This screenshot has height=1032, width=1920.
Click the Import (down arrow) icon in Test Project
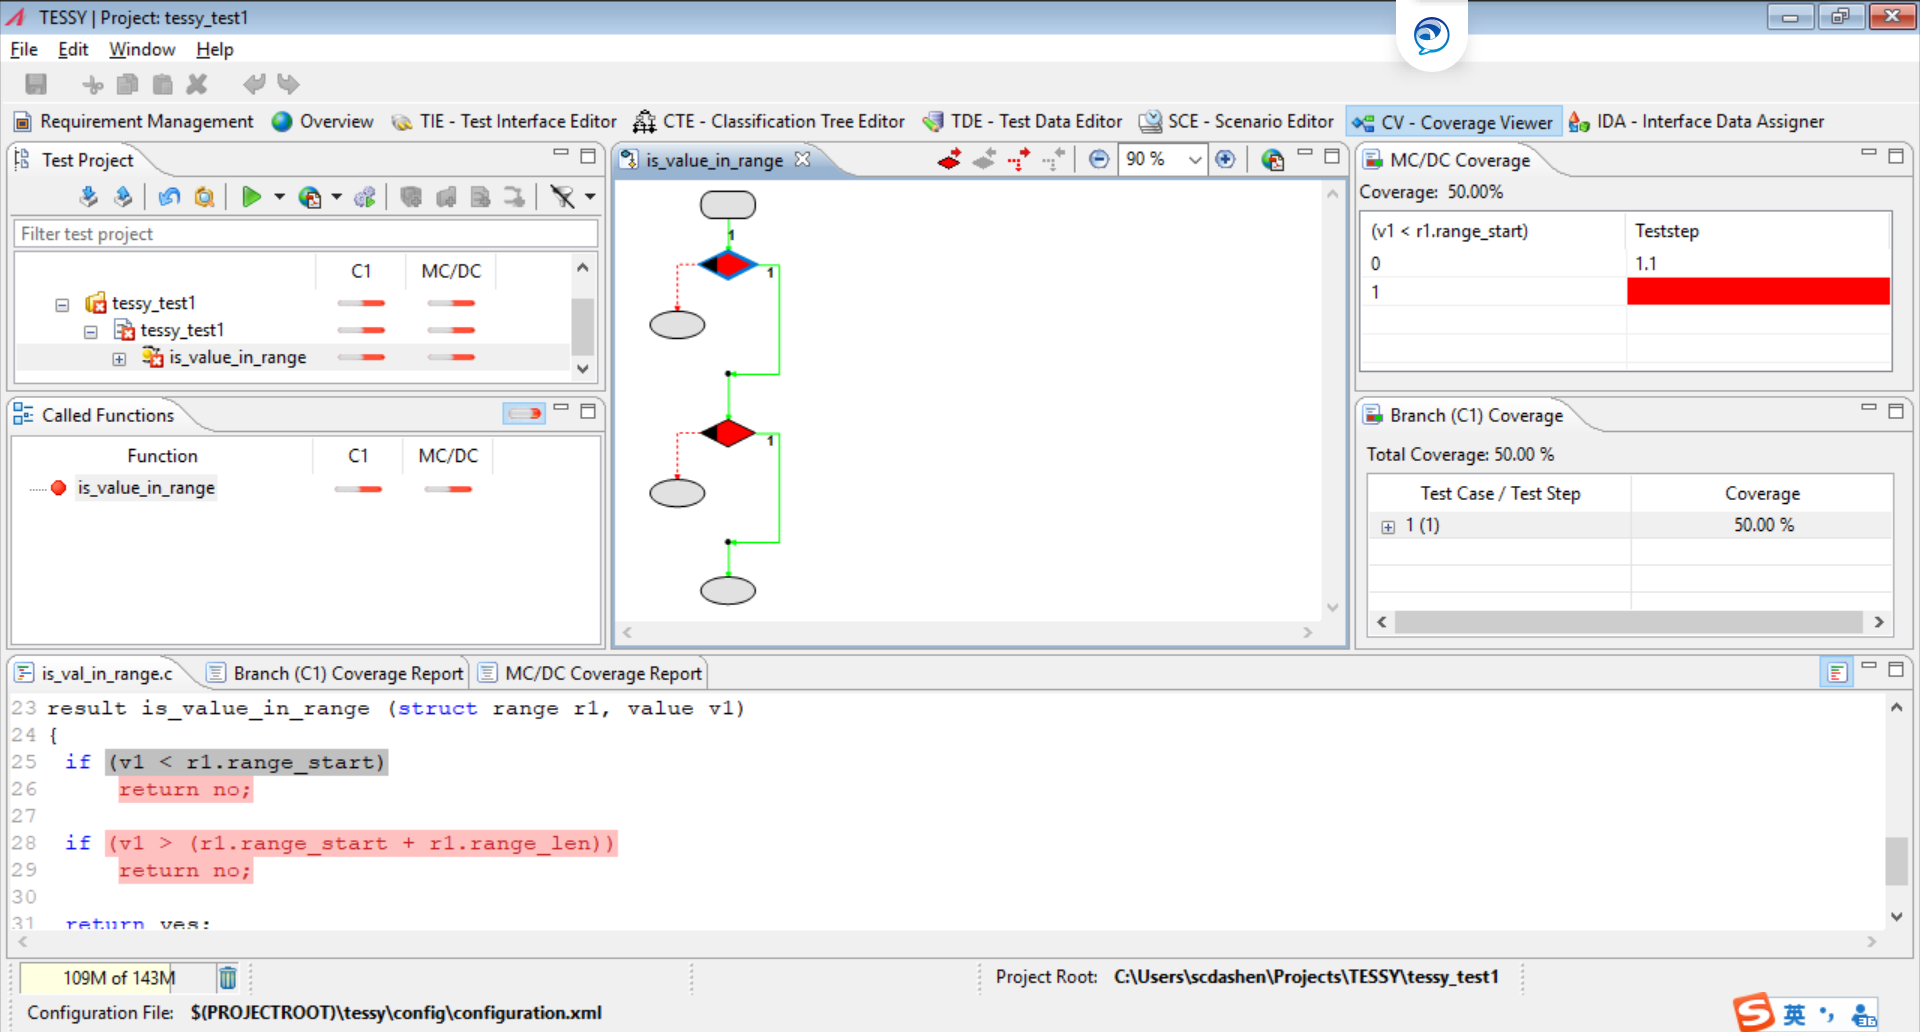click(x=89, y=197)
